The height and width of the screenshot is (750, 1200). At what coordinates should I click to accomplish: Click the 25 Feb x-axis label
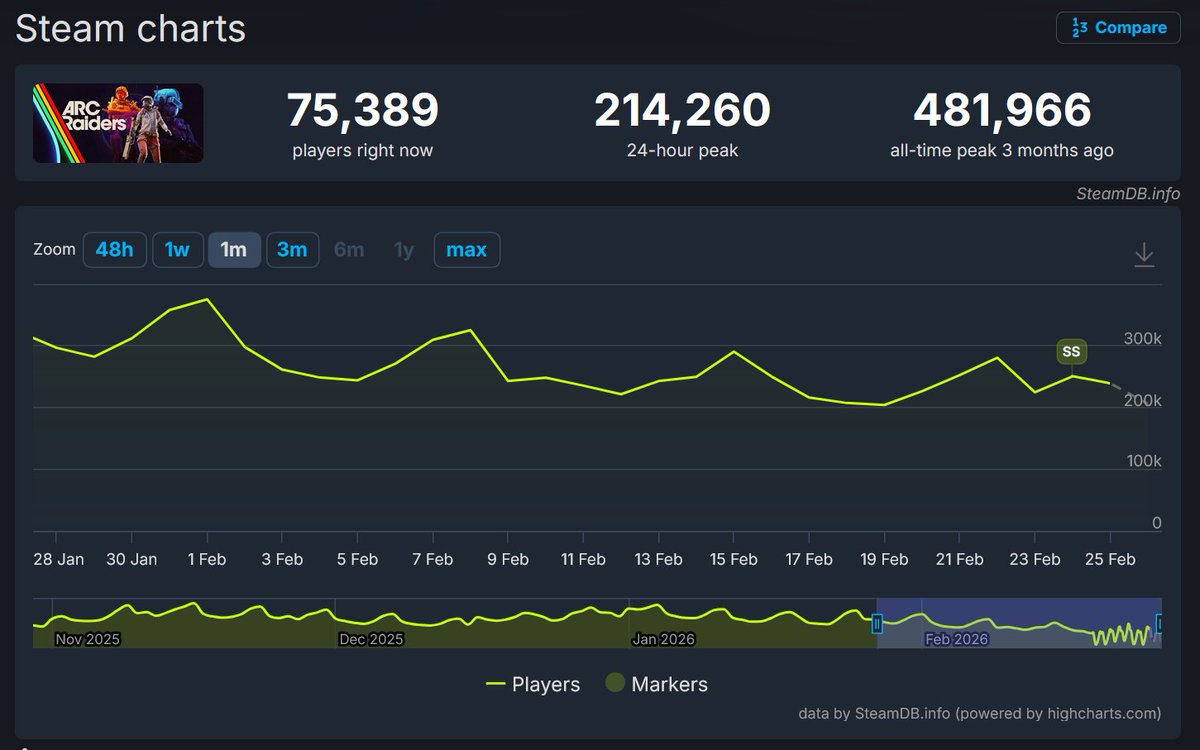tap(1110, 559)
